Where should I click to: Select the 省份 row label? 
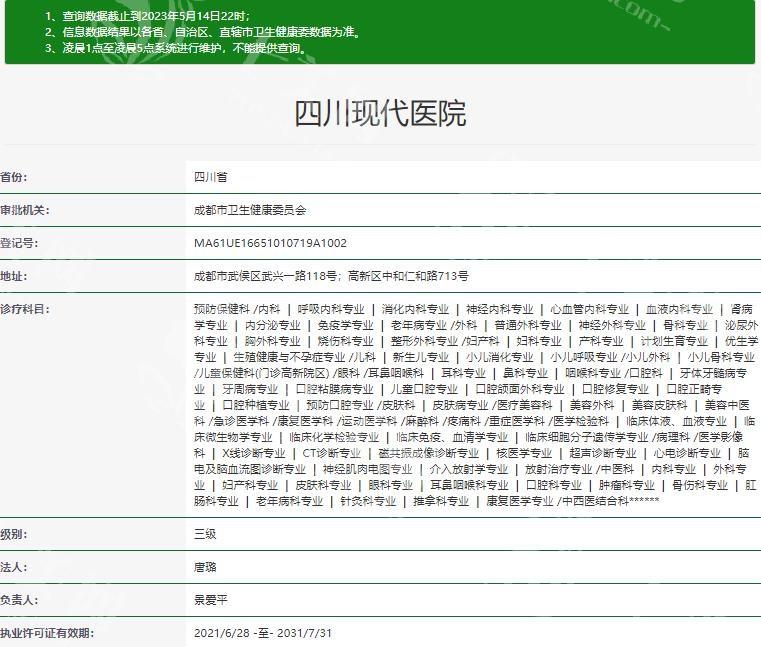click(x=14, y=177)
